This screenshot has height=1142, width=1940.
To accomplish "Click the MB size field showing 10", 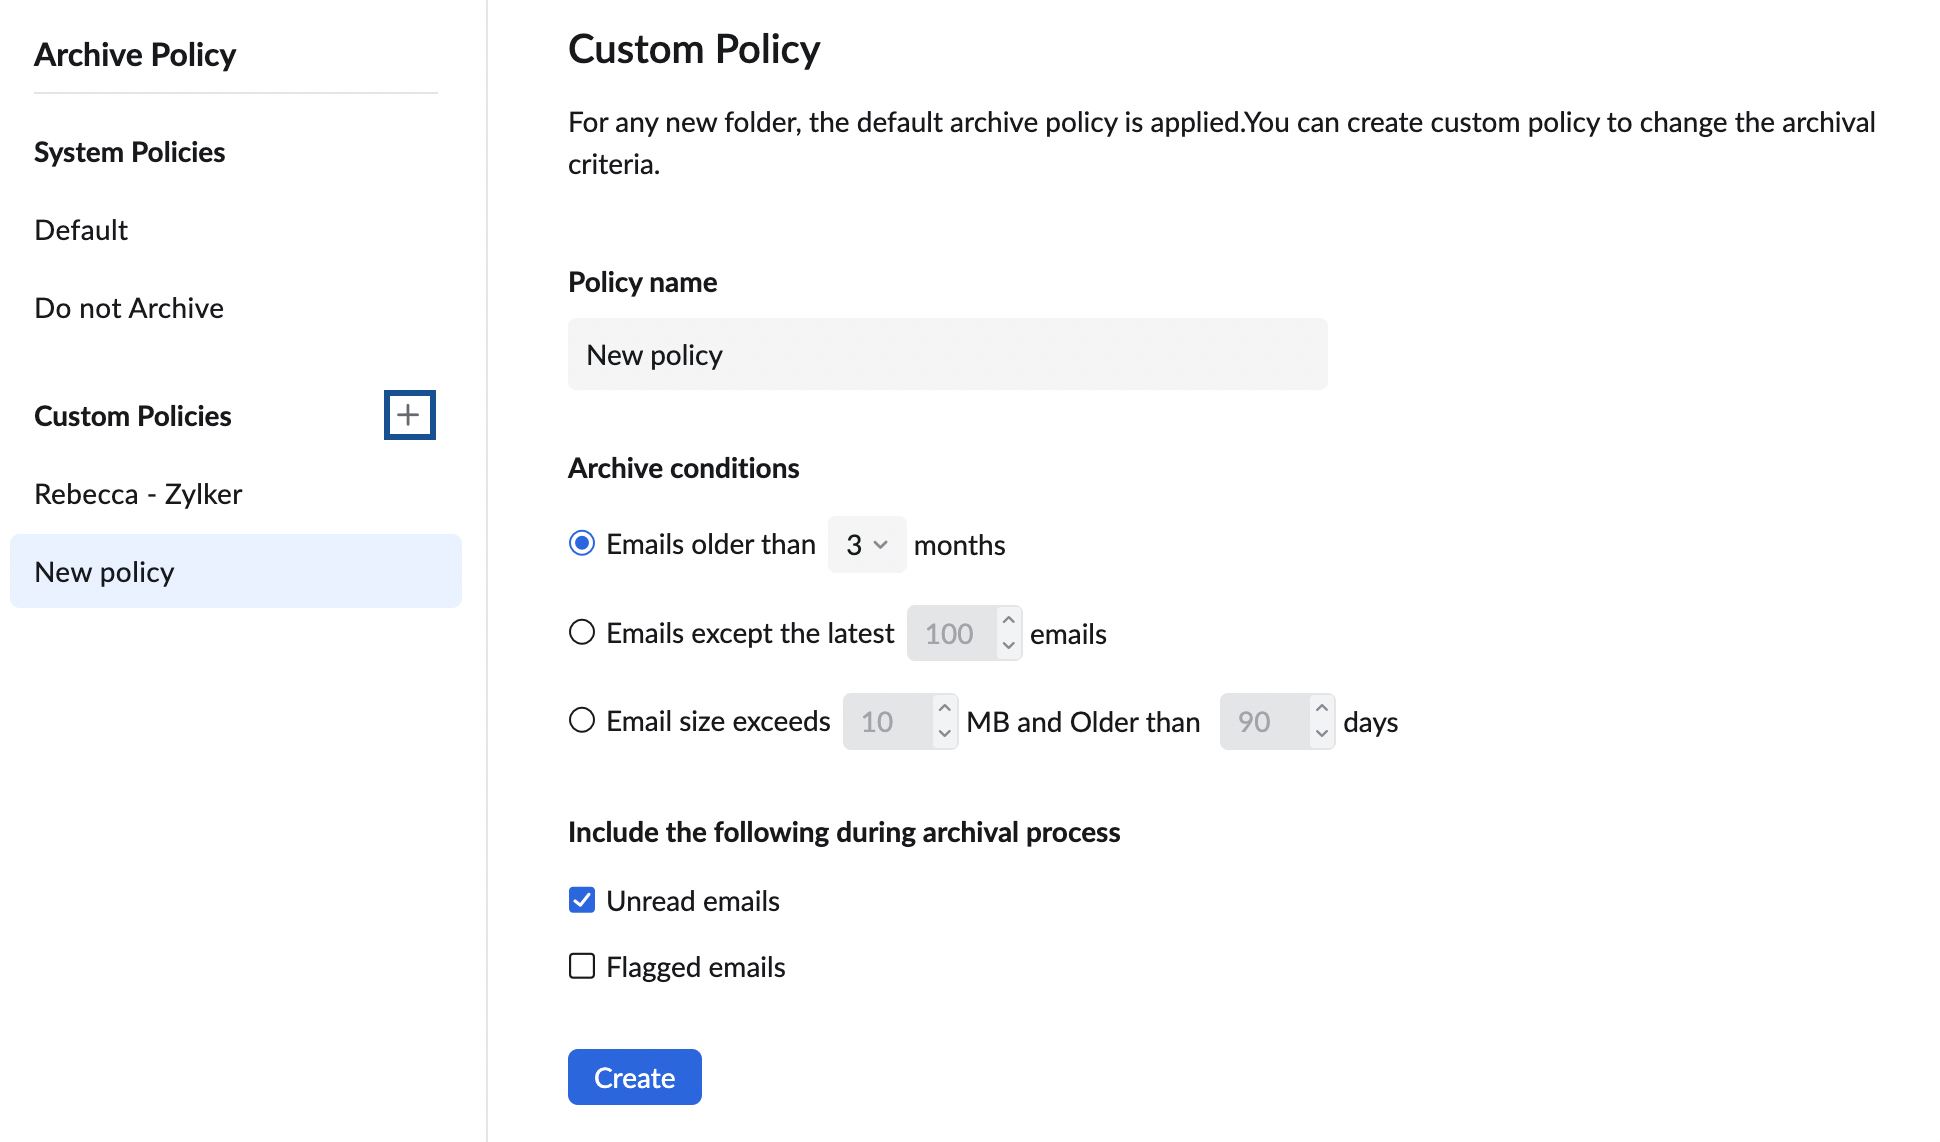I will click(888, 721).
